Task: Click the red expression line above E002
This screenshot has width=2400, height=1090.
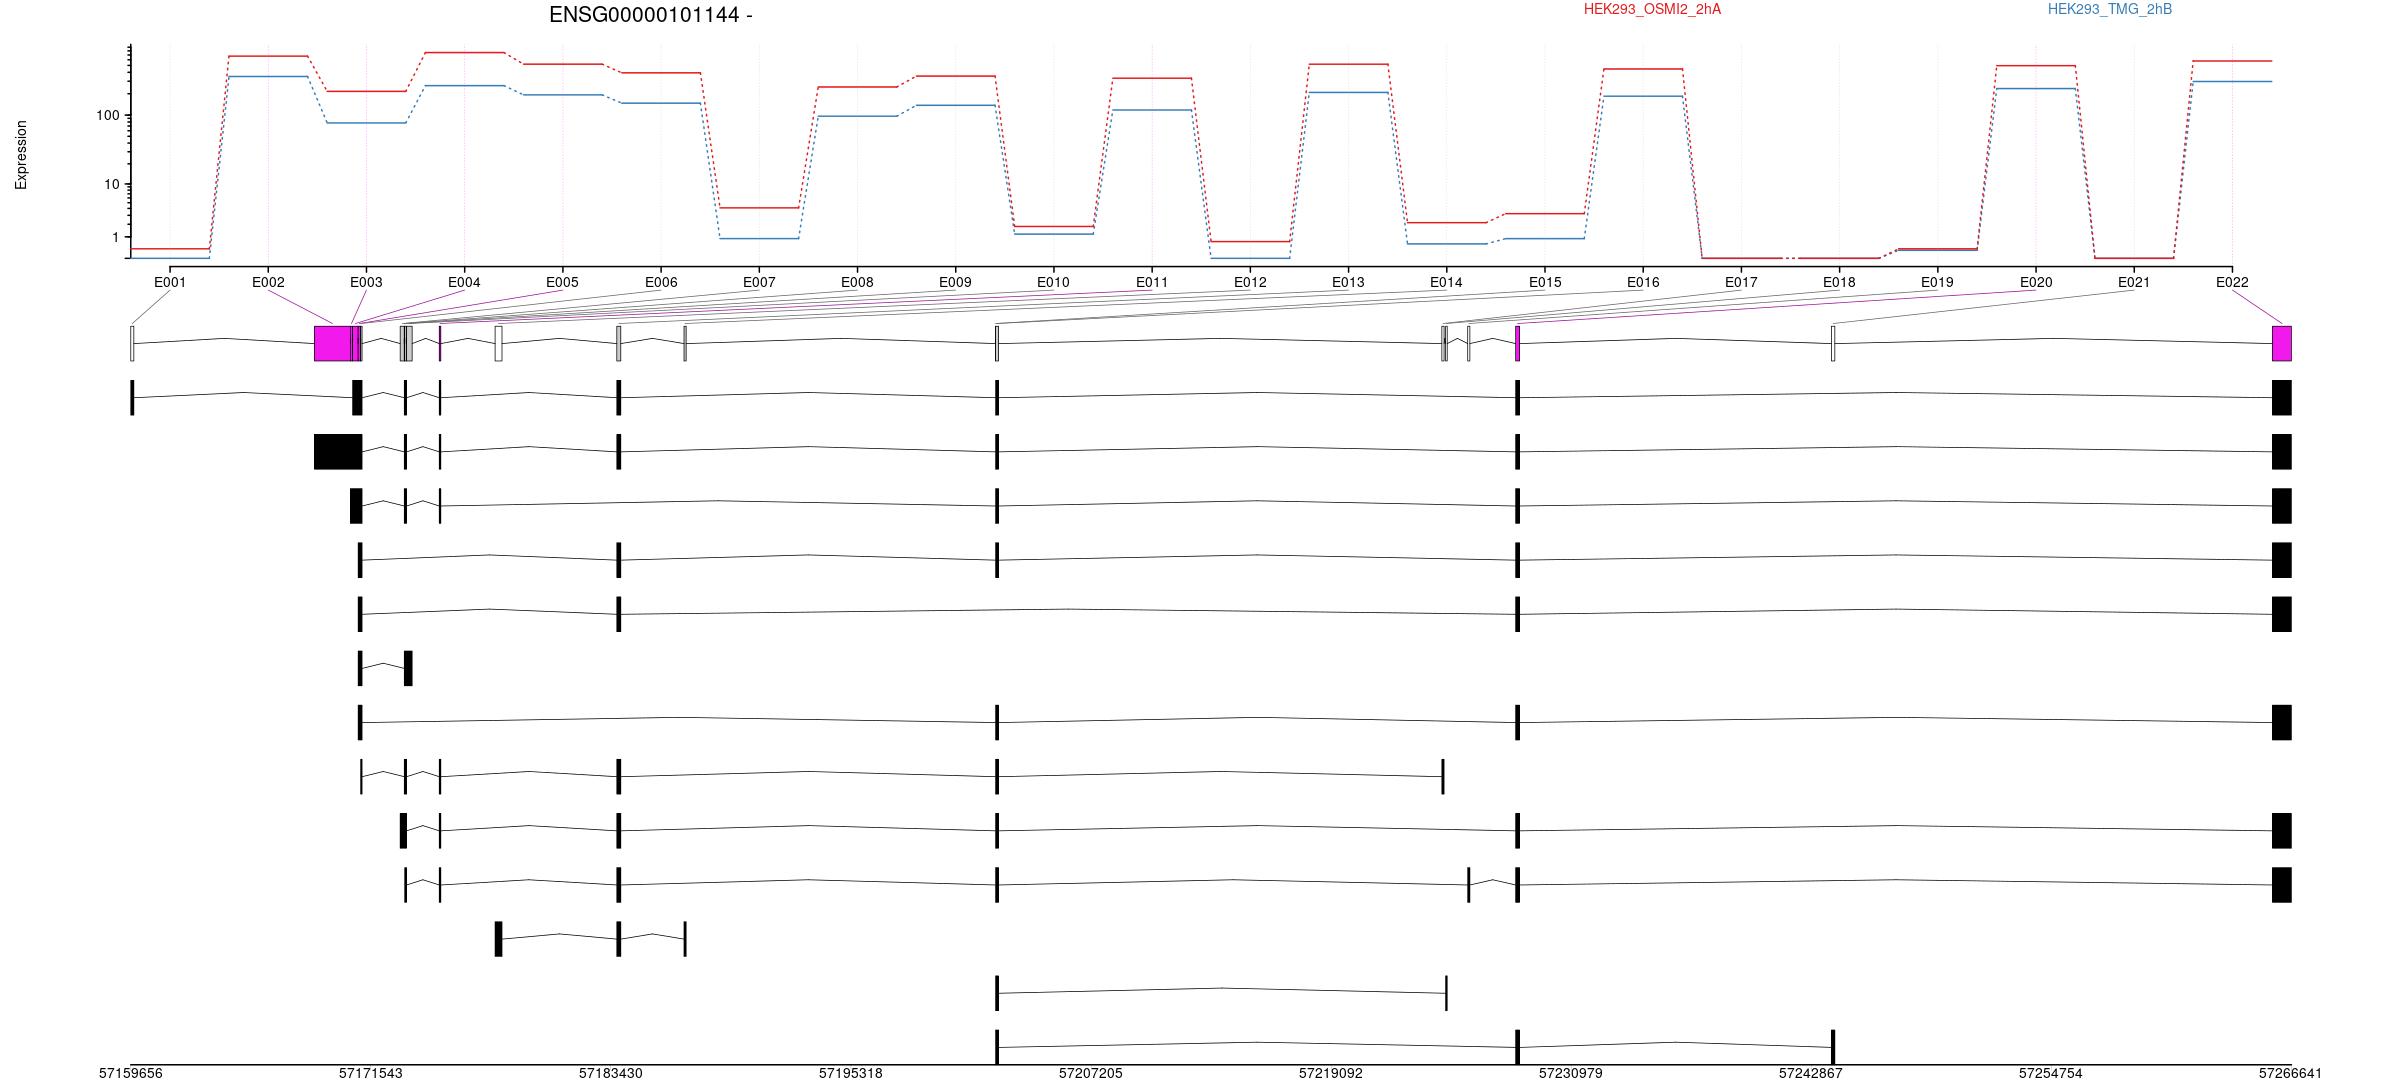Action: tap(268, 56)
